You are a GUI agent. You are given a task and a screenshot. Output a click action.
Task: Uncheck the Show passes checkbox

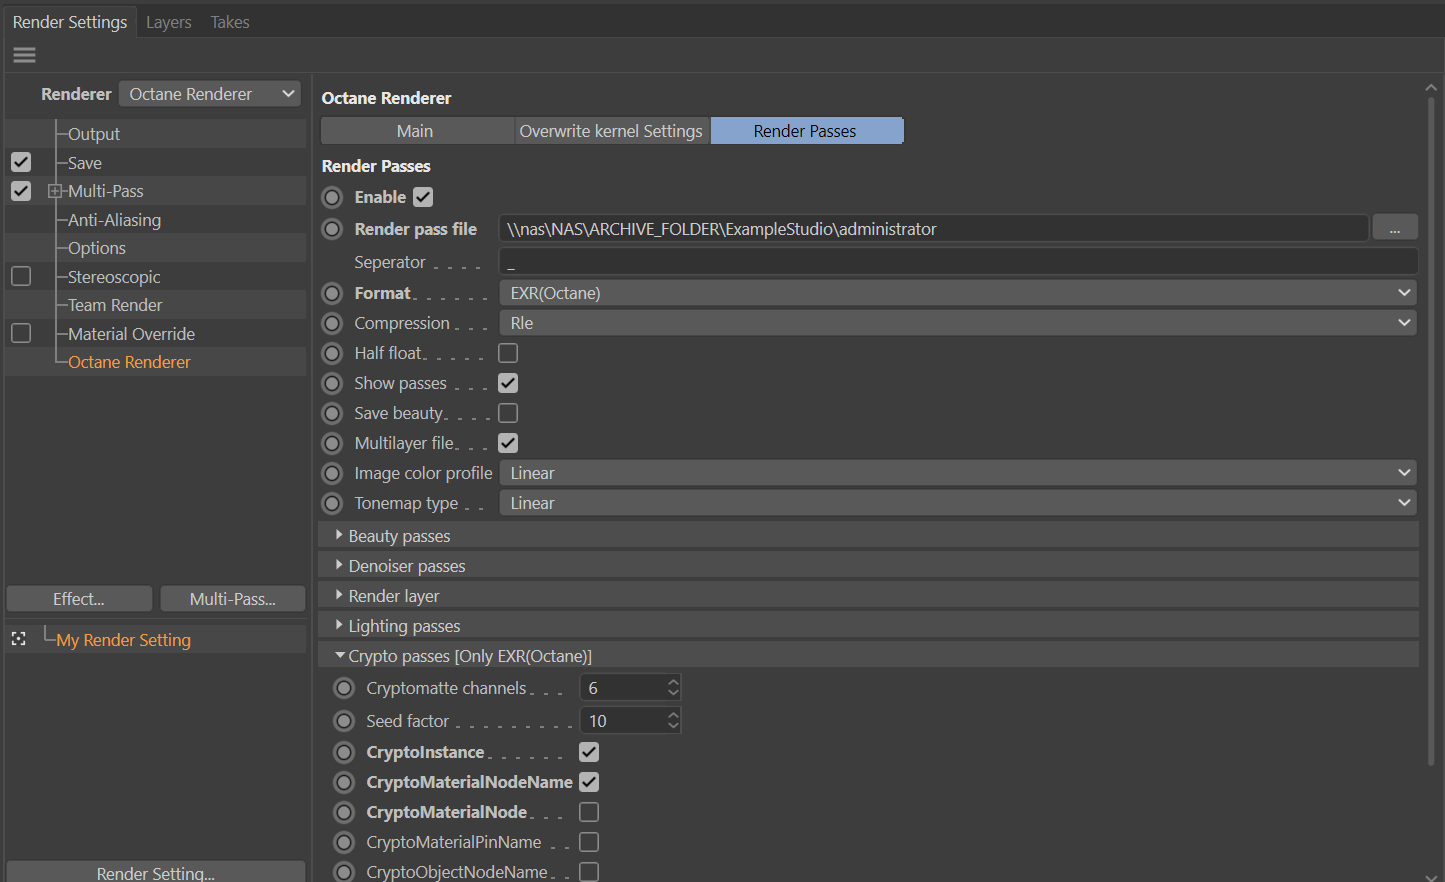click(x=508, y=383)
